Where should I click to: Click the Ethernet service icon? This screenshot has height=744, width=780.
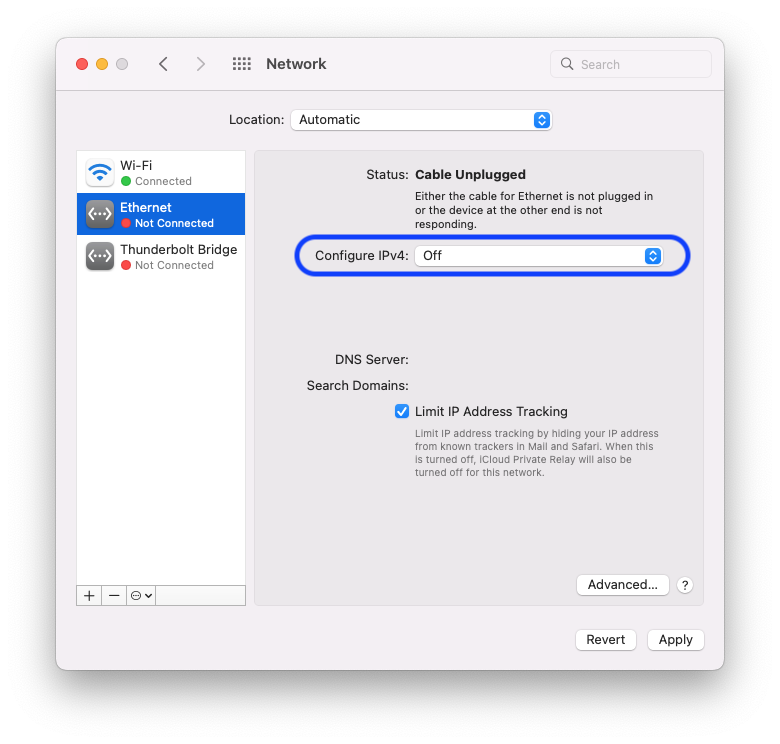click(x=100, y=214)
